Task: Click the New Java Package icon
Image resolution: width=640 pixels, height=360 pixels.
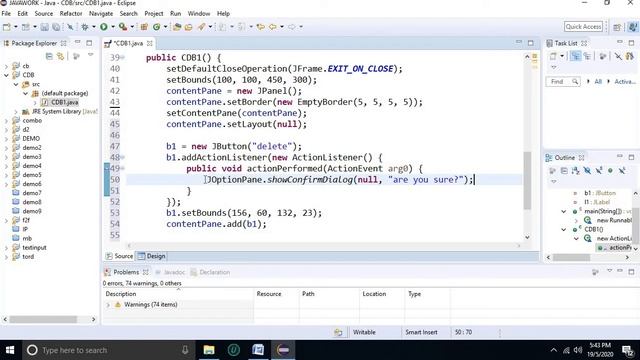Action: point(144,27)
